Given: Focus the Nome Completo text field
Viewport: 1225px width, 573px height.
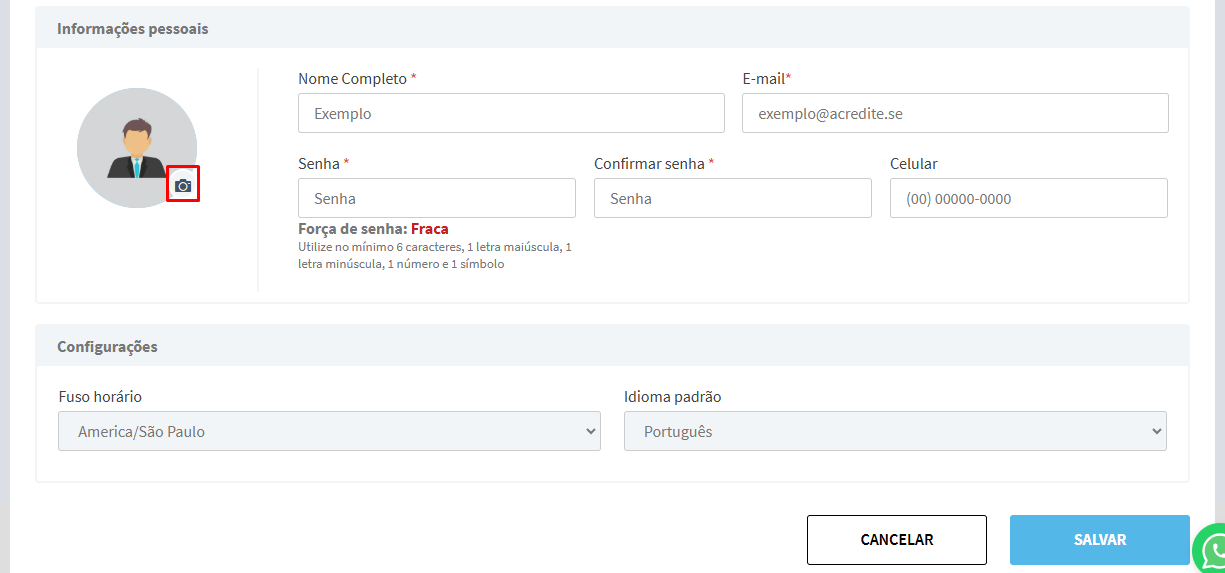Looking at the screenshot, I should click(x=511, y=114).
